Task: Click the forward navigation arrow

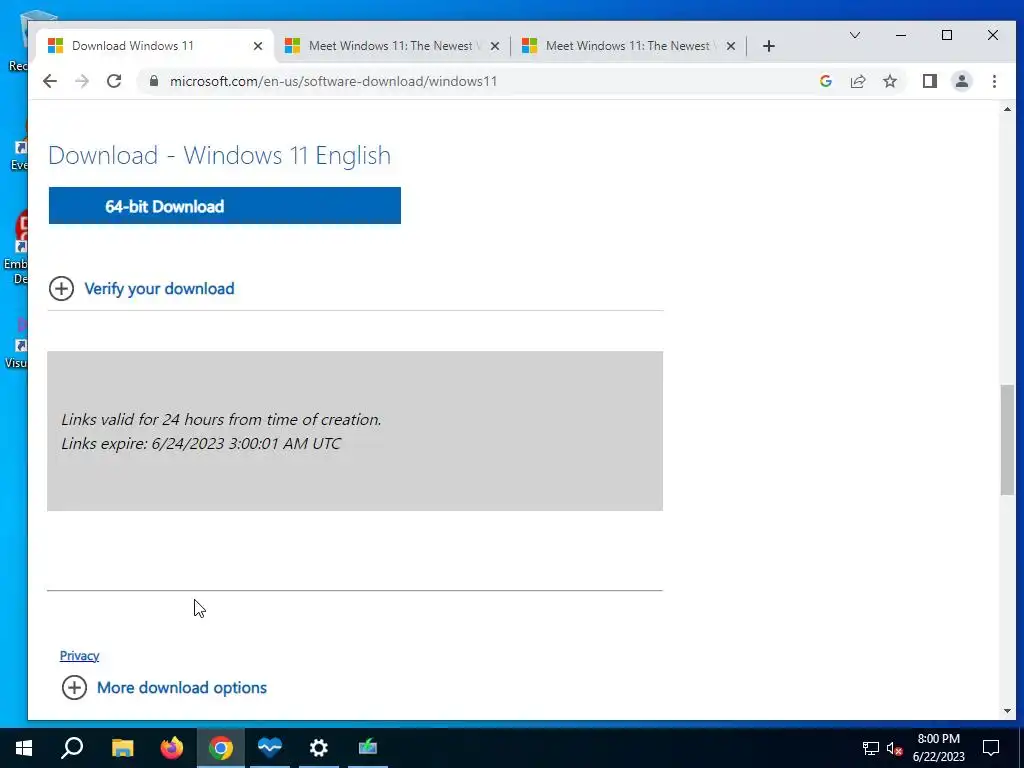Action: pyautogui.click(x=82, y=81)
